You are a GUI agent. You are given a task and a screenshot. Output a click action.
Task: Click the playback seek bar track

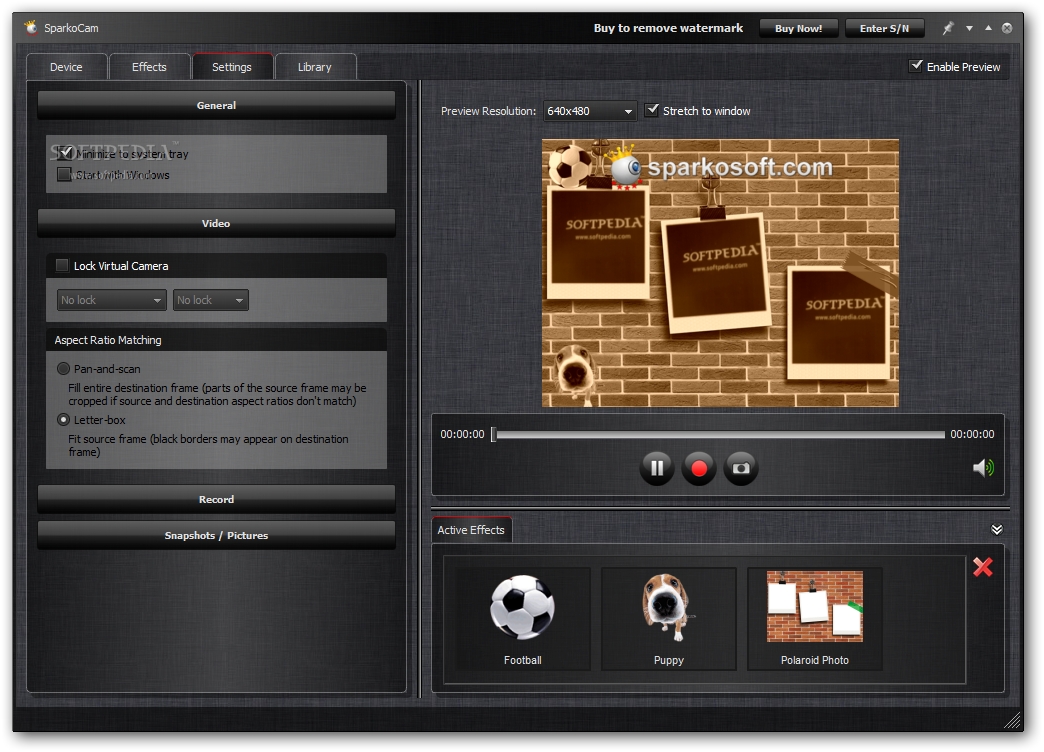719,434
